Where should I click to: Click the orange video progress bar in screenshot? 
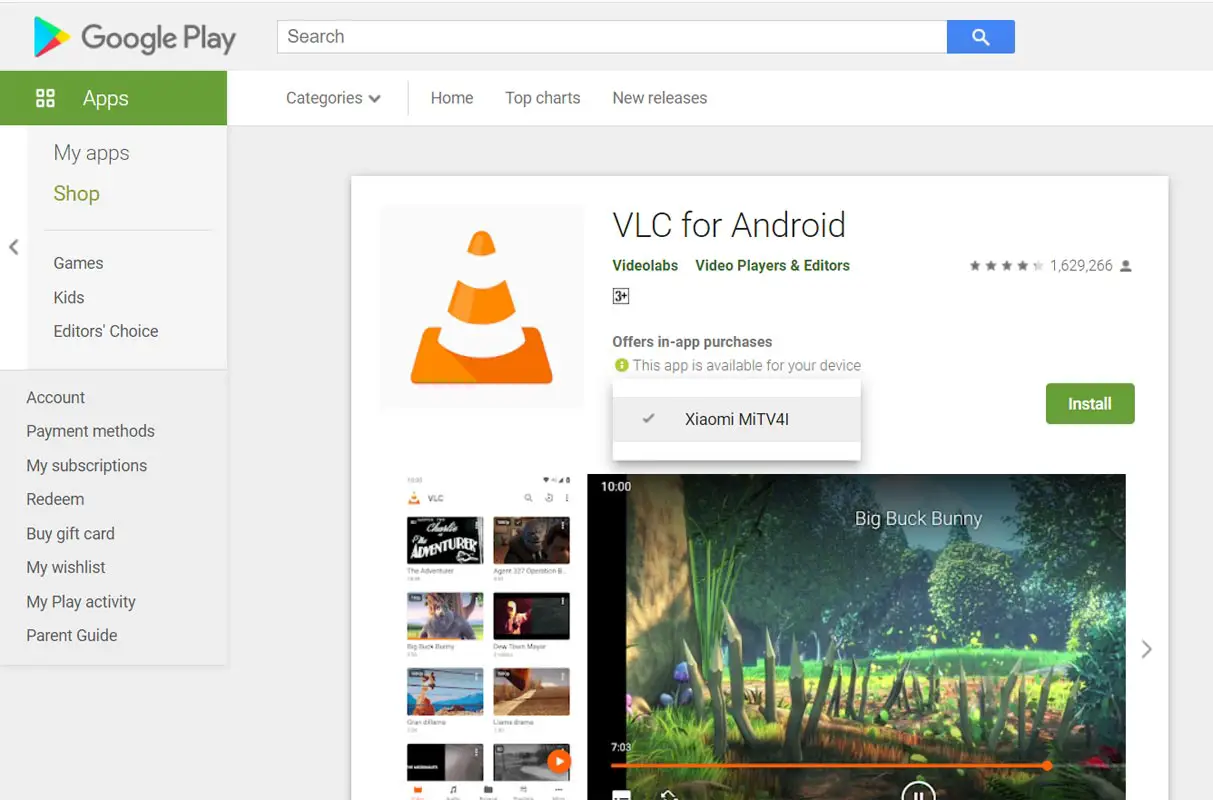[829, 766]
